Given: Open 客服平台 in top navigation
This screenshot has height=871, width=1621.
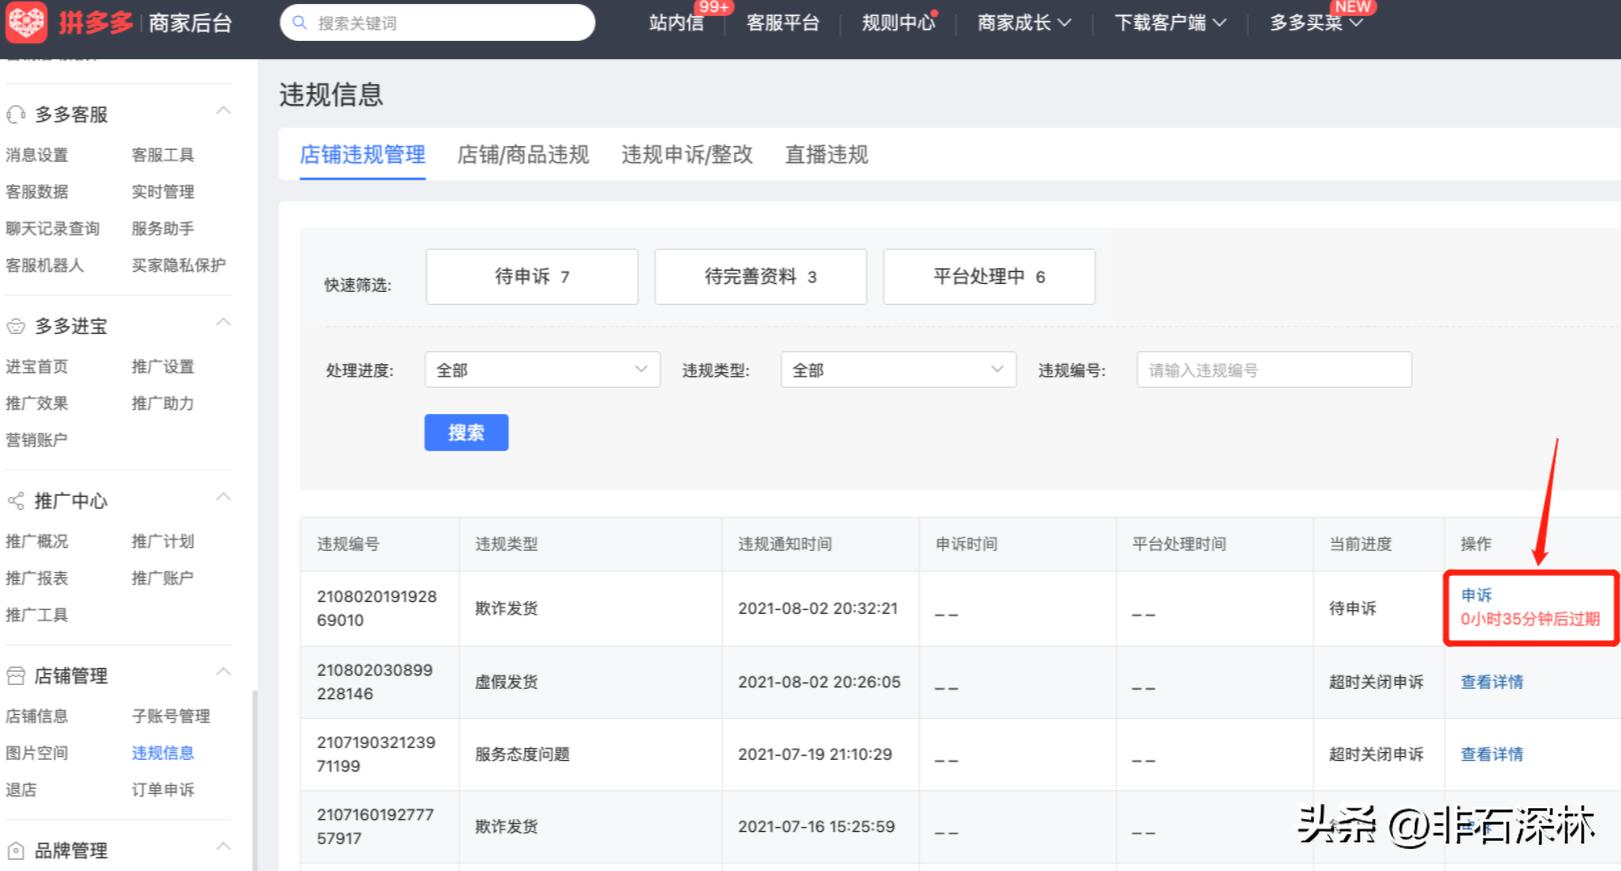Looking at the screenshot, I should [783, 23].
